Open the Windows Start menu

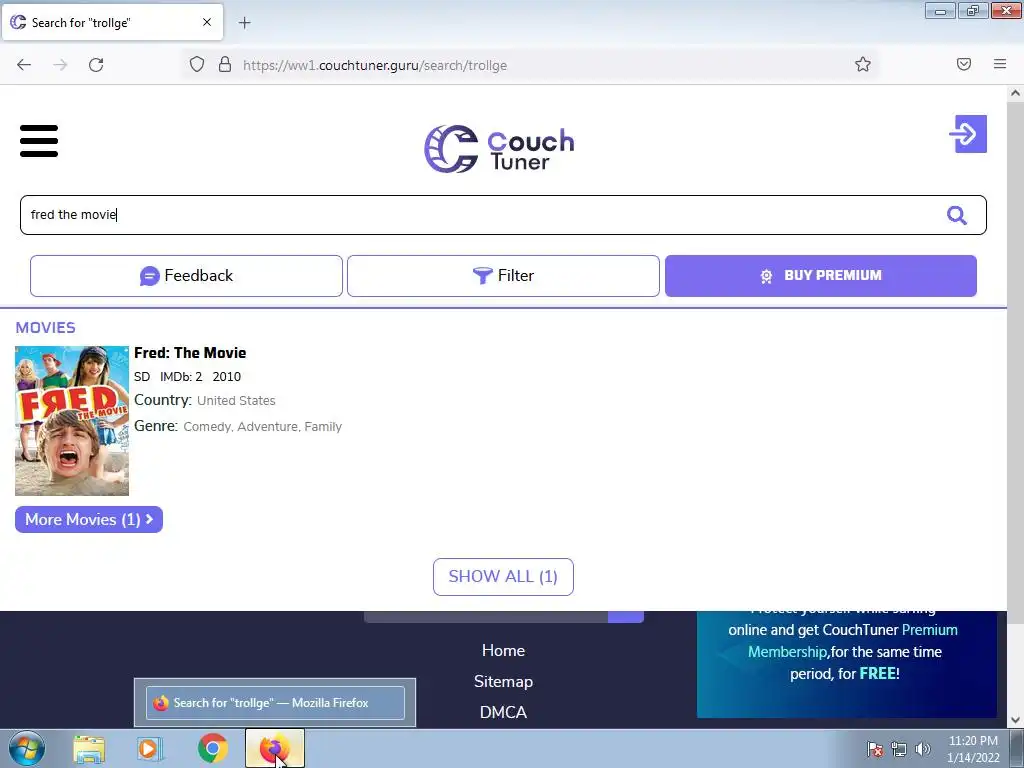27,748
